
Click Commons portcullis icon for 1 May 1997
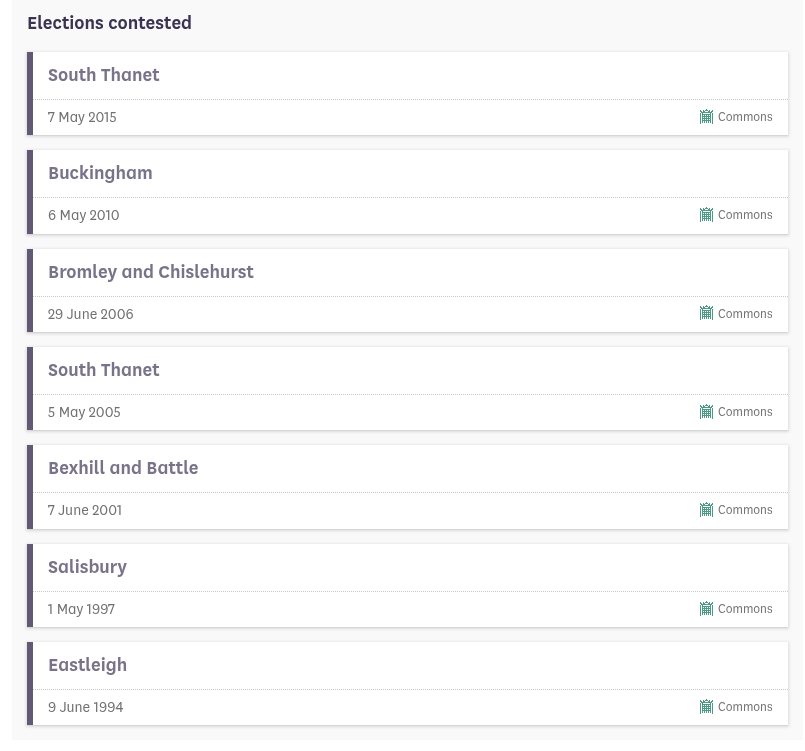tap(706, 609)
